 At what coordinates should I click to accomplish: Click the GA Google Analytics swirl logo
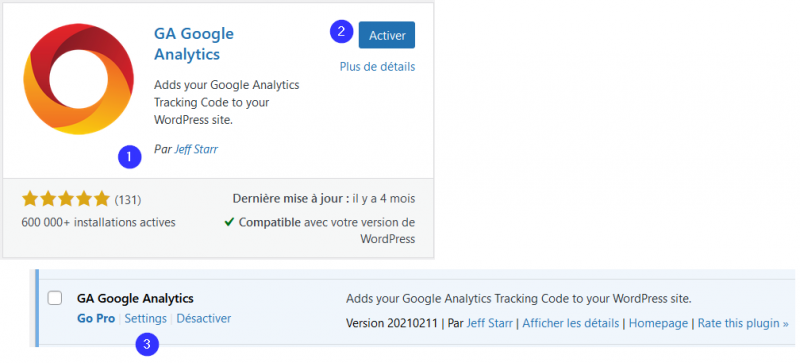click(x=79, y=79)
